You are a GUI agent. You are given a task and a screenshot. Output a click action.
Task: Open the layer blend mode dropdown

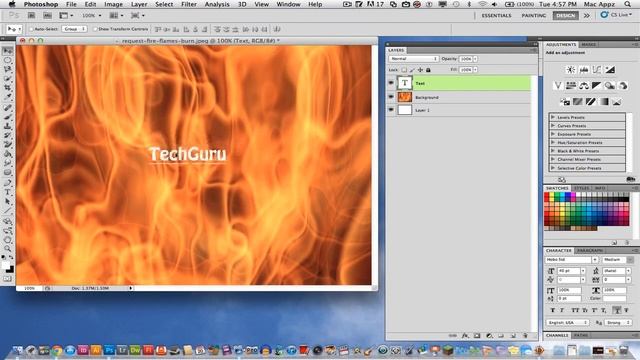(413, 59)
